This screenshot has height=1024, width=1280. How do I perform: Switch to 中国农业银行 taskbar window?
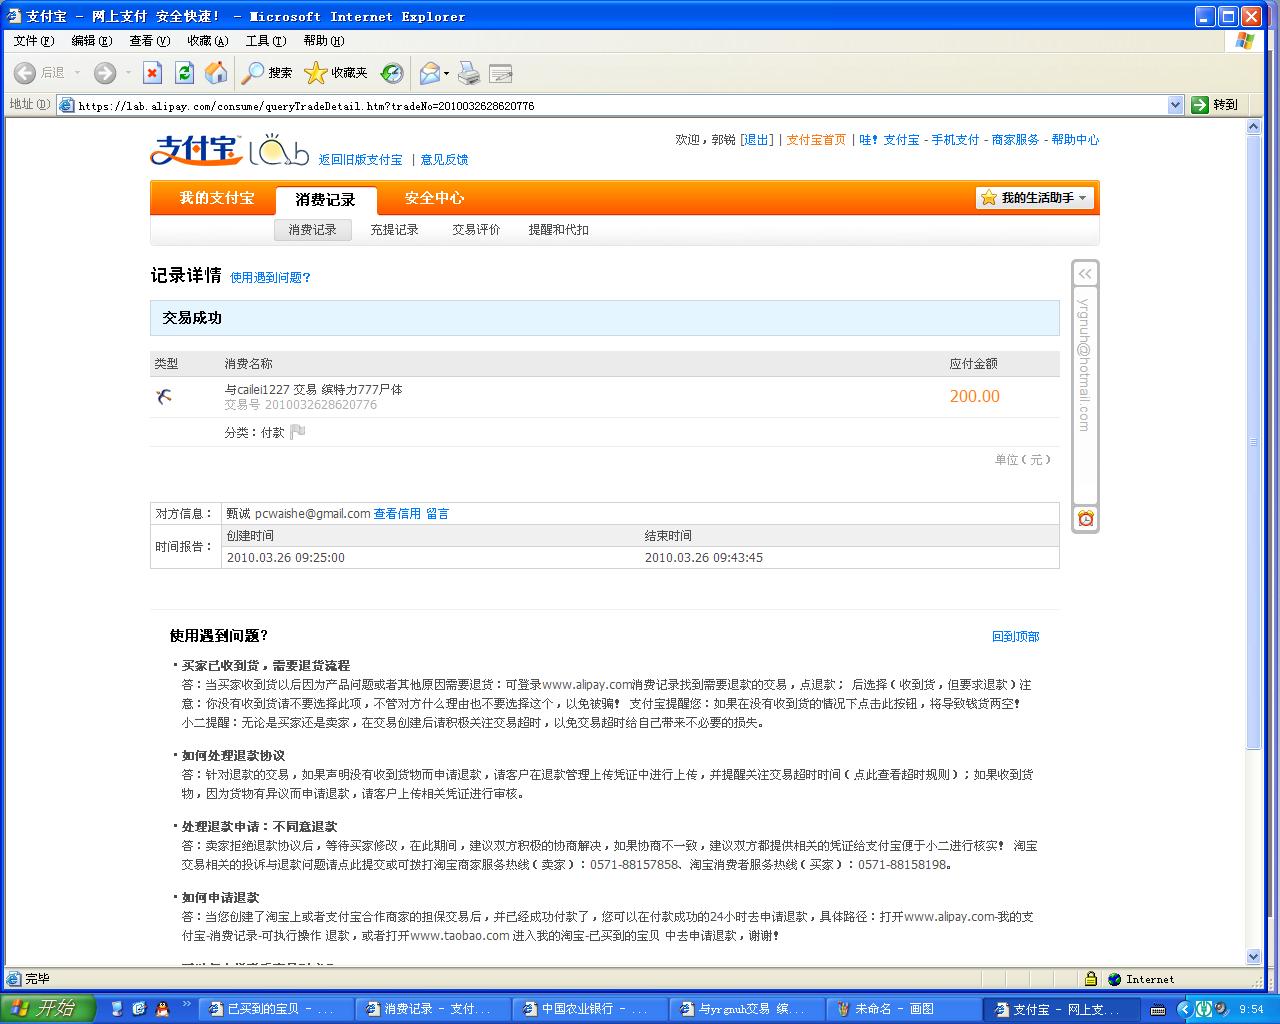[x=587, y=1009]
